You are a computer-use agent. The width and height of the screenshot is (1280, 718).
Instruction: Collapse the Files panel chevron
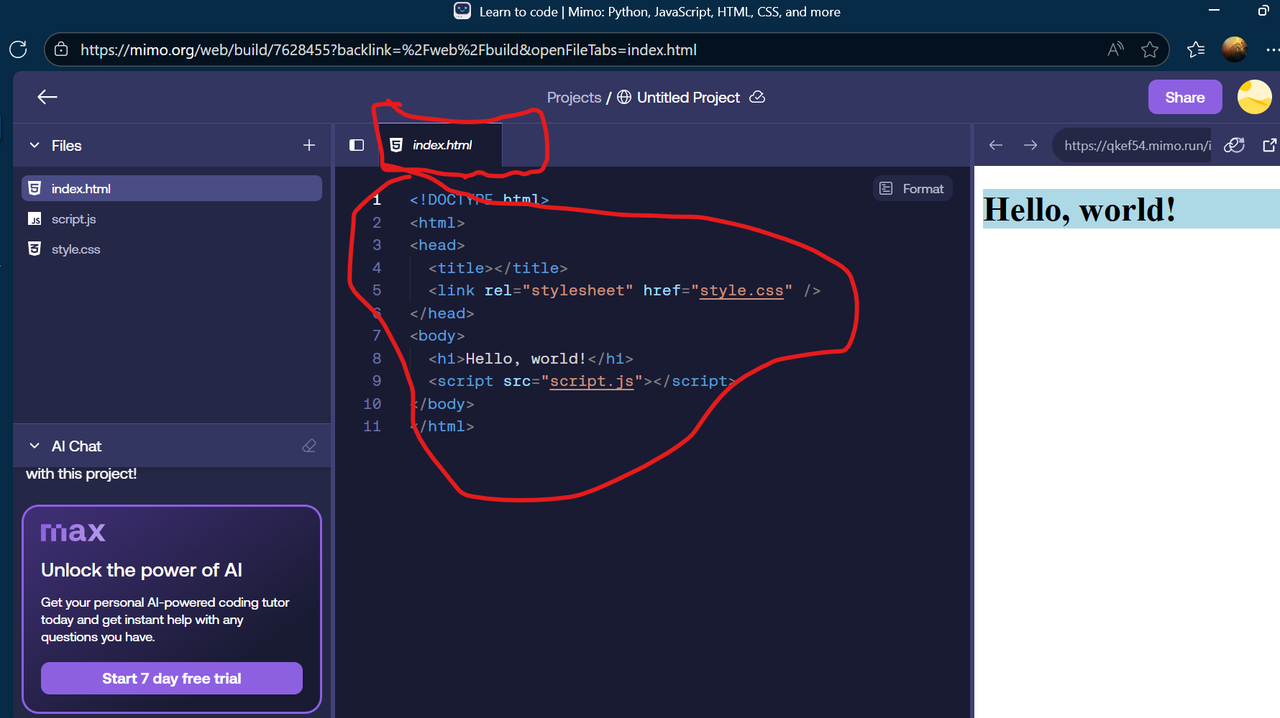tap(34, 145)
